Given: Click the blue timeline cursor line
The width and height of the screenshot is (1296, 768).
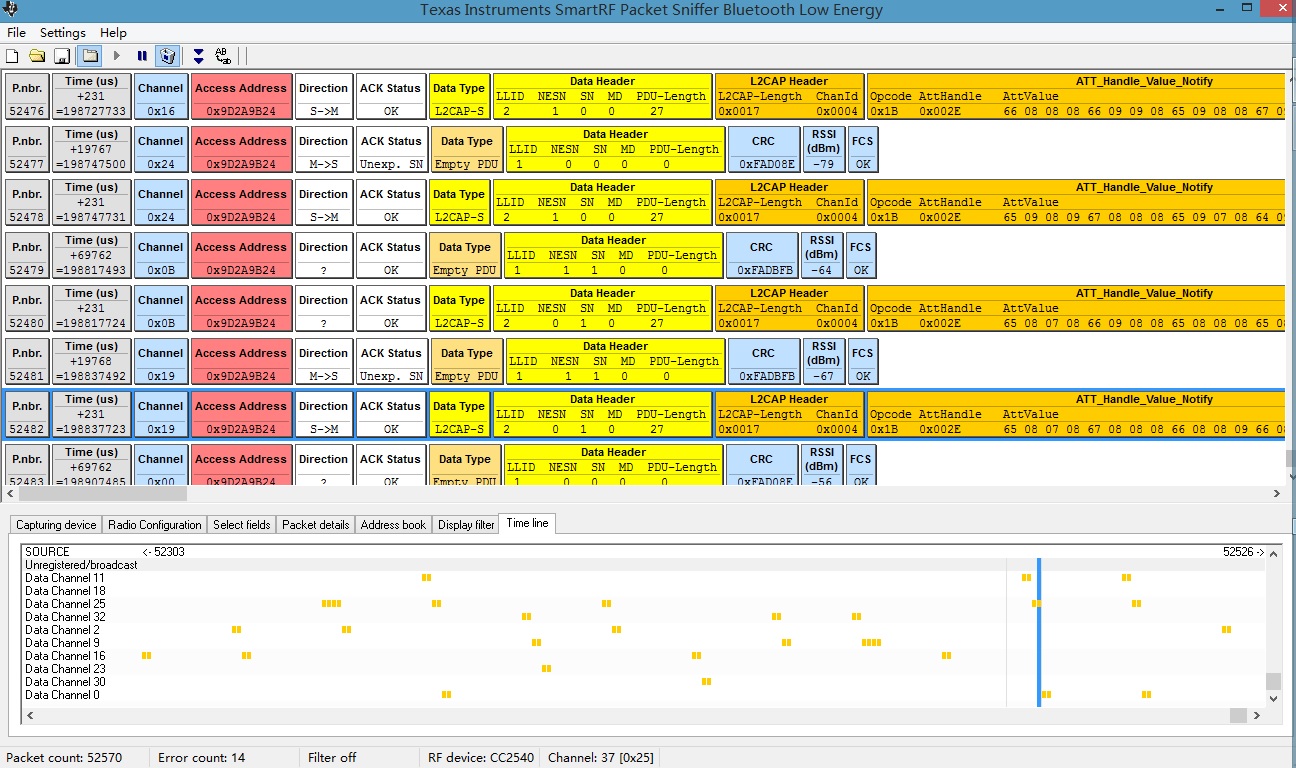Looking at the screenshot, I should tap(1039, 632).
